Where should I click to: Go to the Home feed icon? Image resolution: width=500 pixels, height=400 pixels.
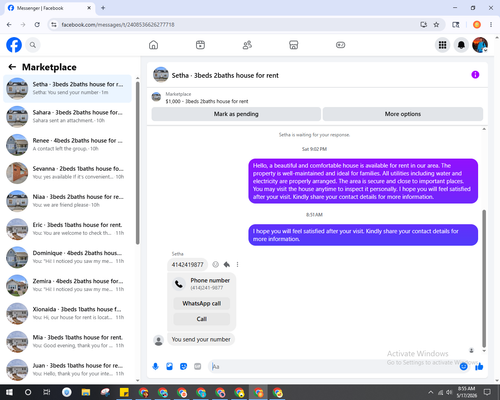pyautogui.click(x=153, y=45)
